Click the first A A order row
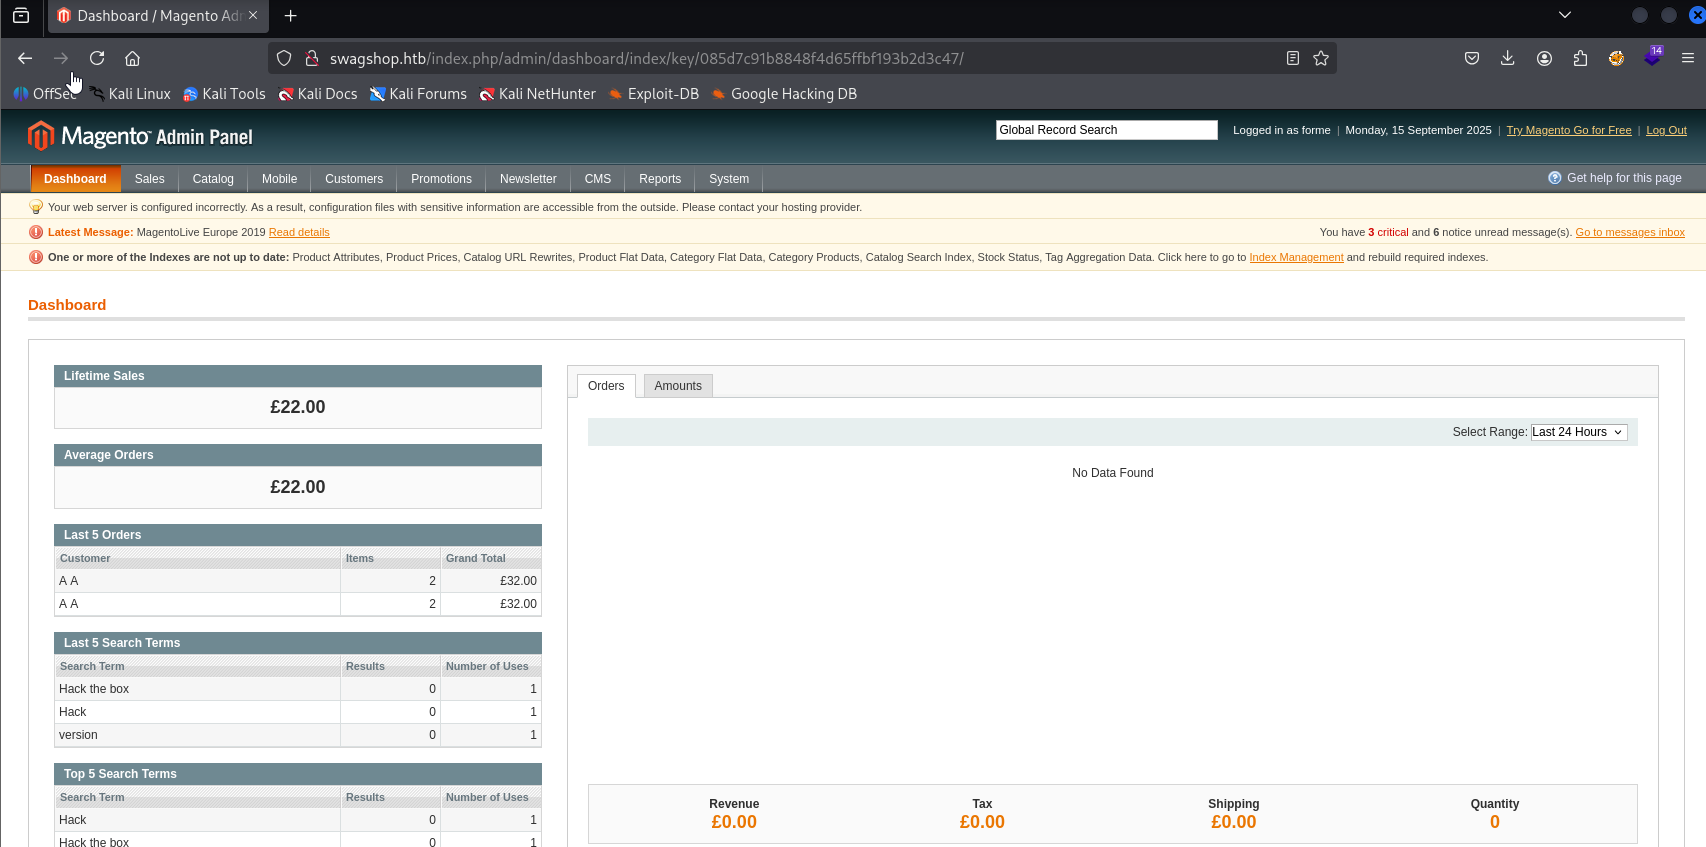The height and width of the screenshot is (847, 1706). click(298, 581)
